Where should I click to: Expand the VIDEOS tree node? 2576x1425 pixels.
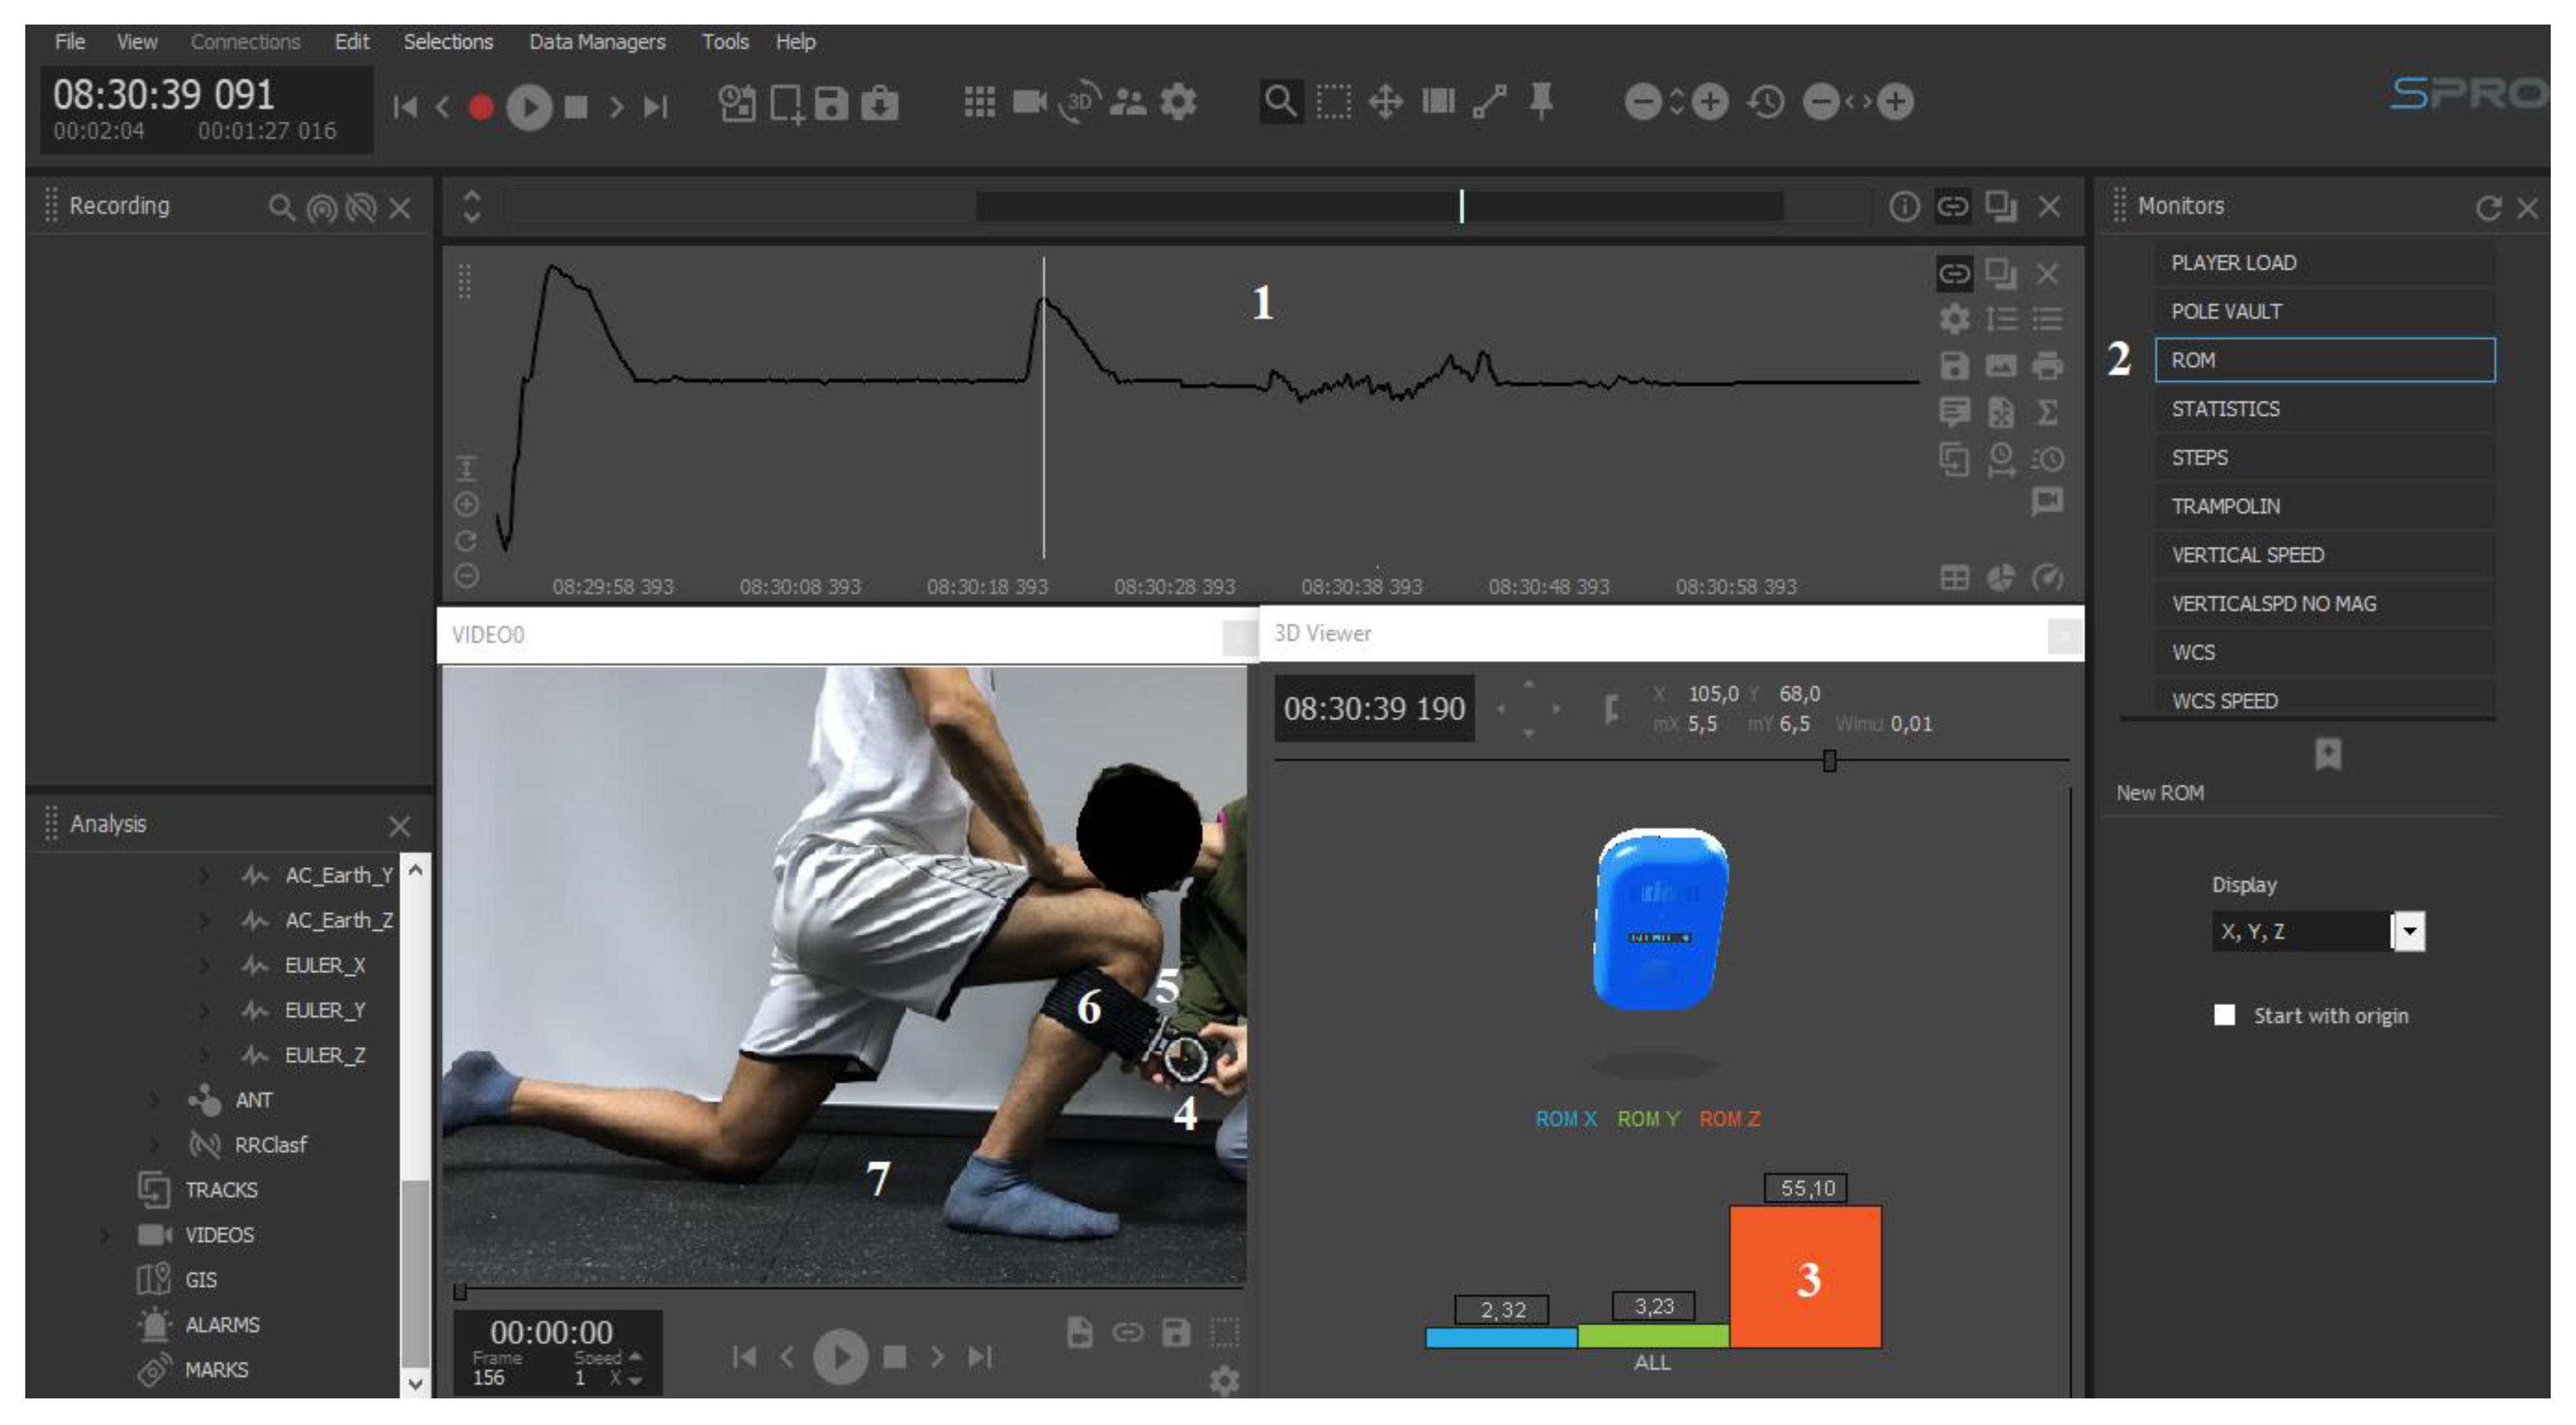tap(104, 1235)
